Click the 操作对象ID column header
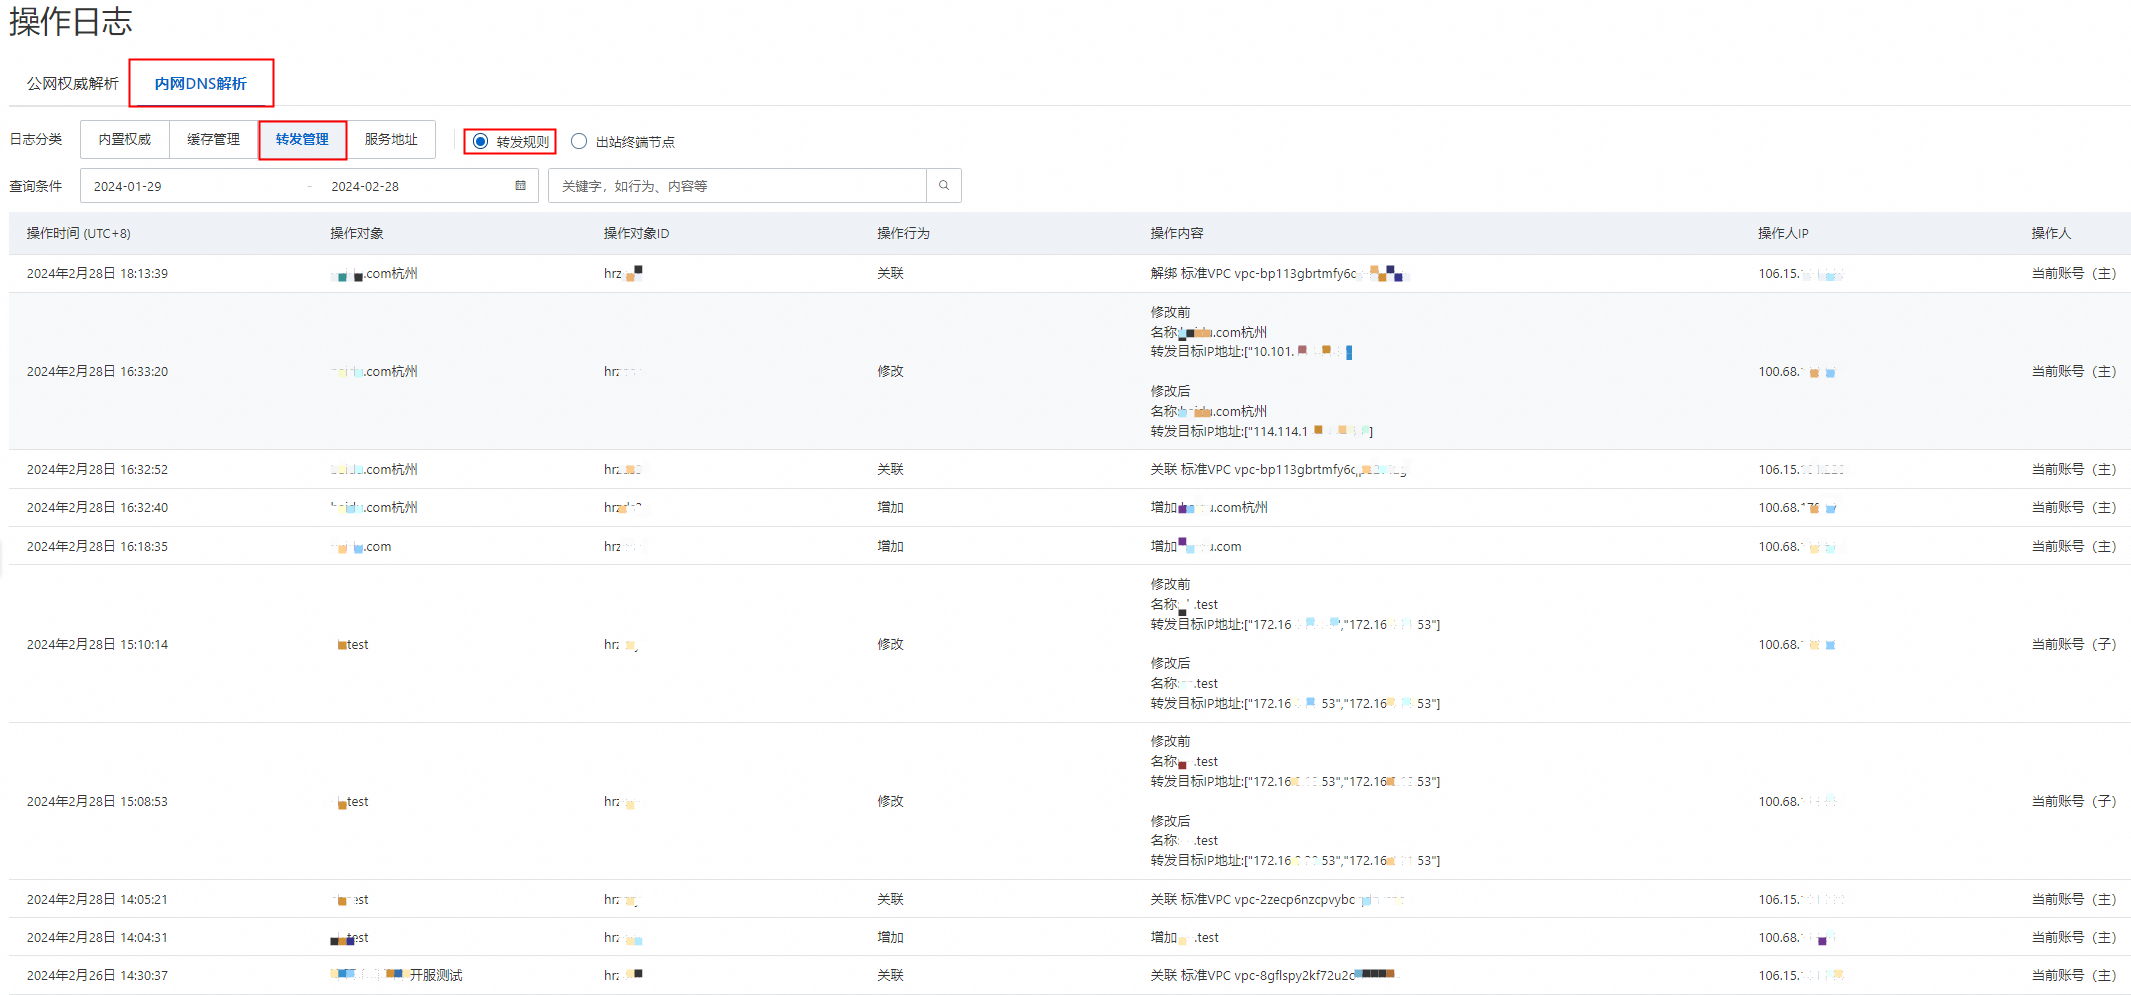This screenshot has height=995, width=2131. click(x=637, y=234)
